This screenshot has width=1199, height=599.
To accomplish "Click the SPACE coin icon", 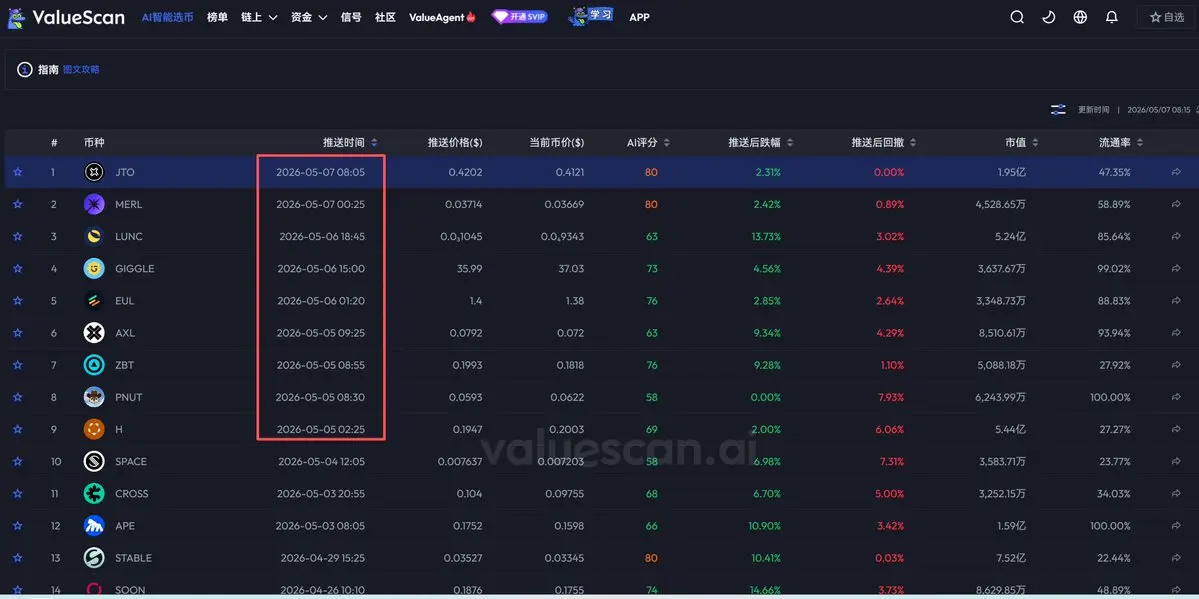I will point(94,461).
